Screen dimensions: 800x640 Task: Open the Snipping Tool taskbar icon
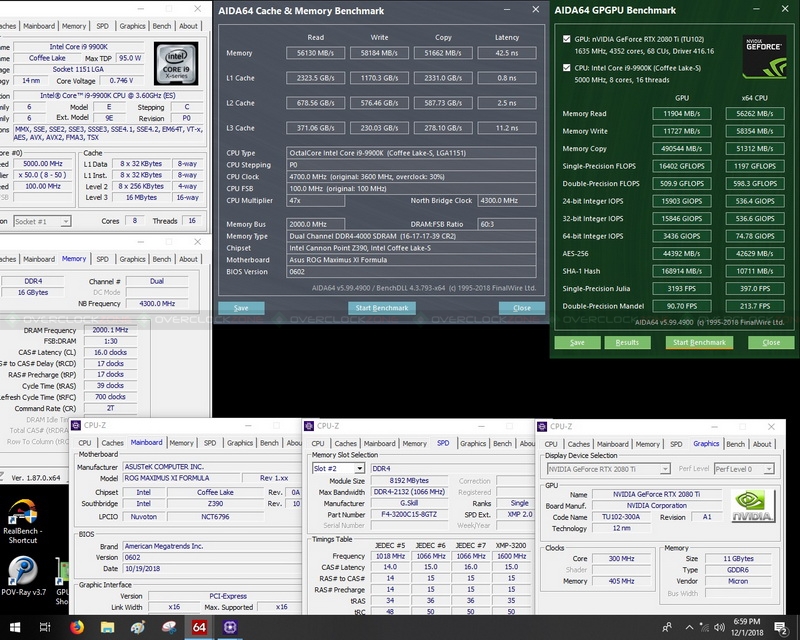coord(169,627)
